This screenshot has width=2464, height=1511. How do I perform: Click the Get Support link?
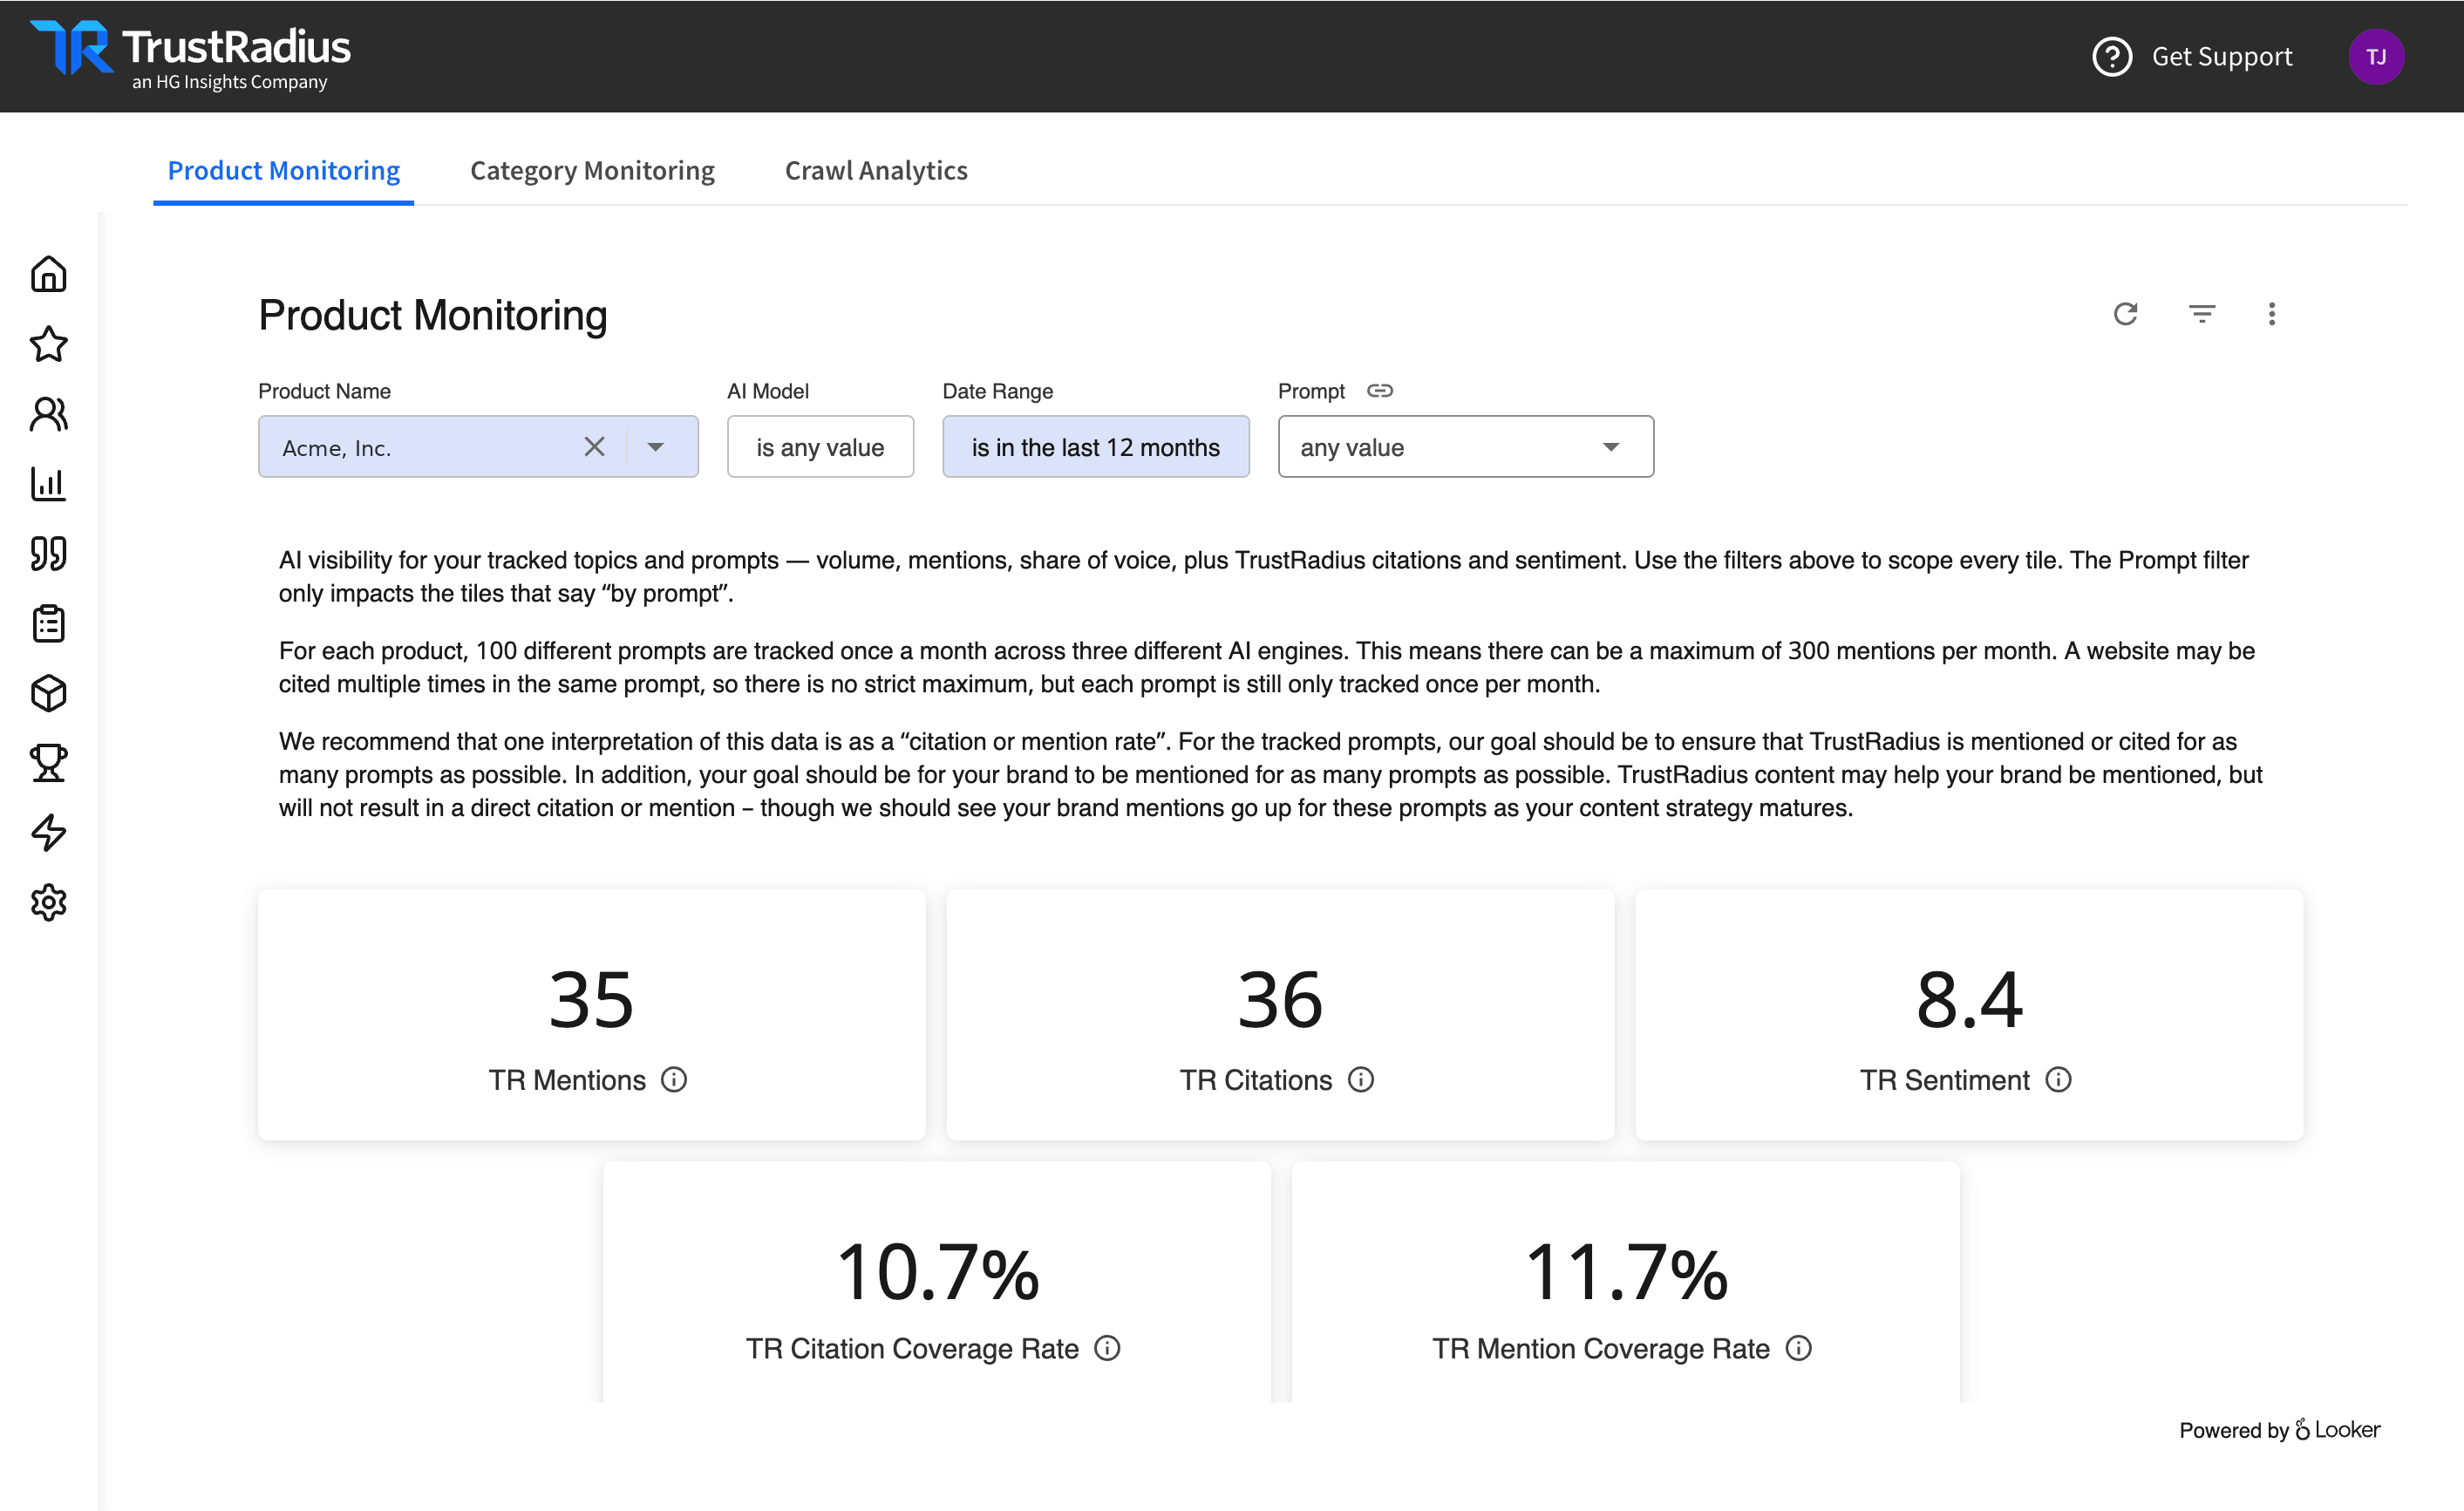pos(2222,56)
